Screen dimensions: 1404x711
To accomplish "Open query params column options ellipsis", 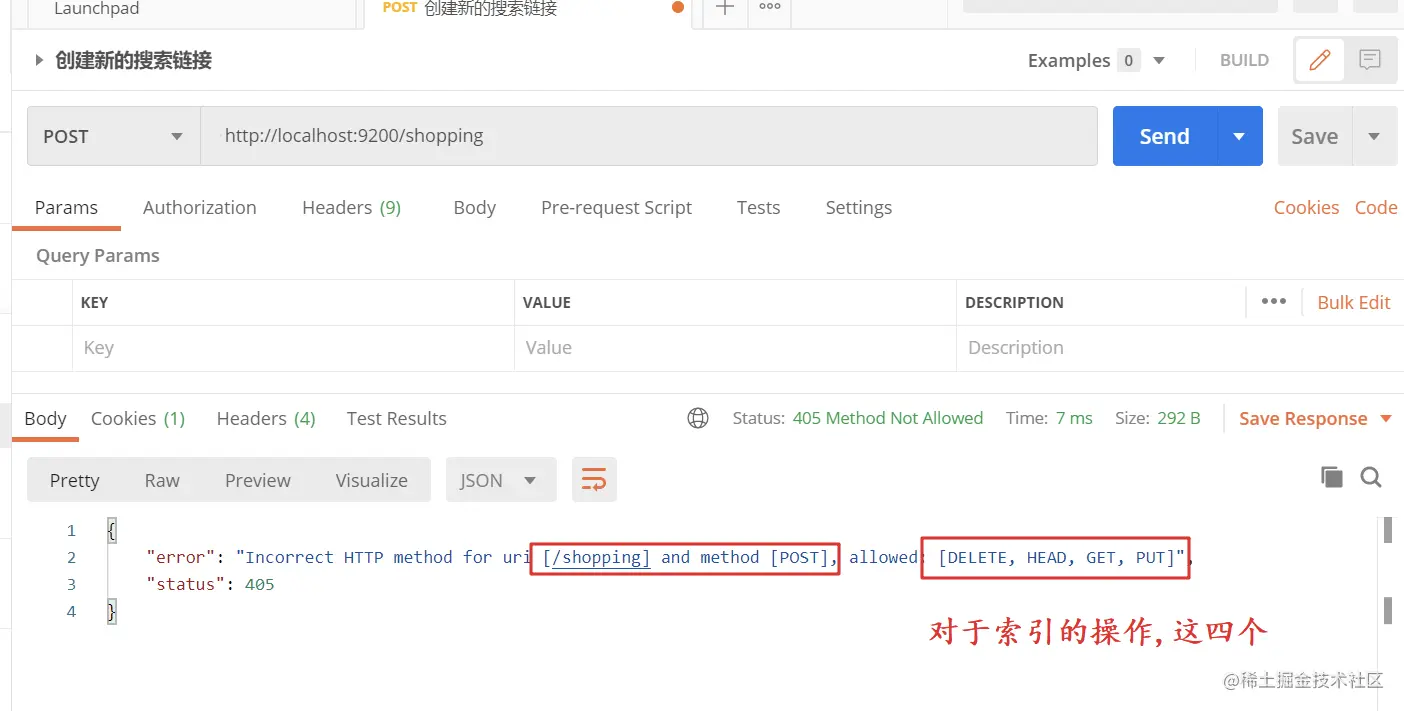I will 1274,301.
